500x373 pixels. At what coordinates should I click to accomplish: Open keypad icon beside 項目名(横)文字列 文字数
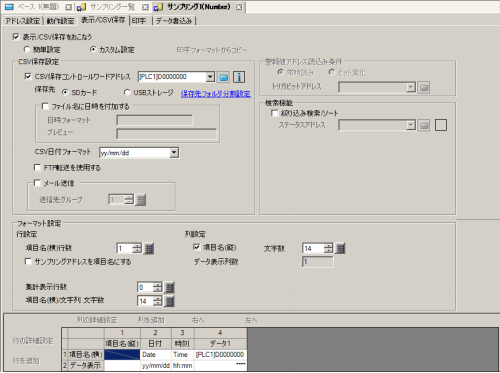click(x=169, y=301)
